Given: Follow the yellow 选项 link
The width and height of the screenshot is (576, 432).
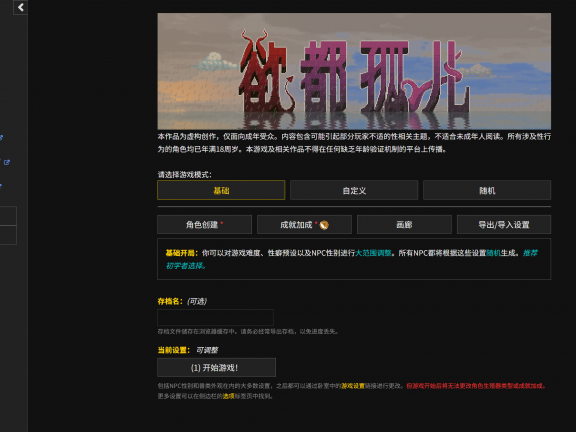Looking at the screenshot, I should coord(228,396).
